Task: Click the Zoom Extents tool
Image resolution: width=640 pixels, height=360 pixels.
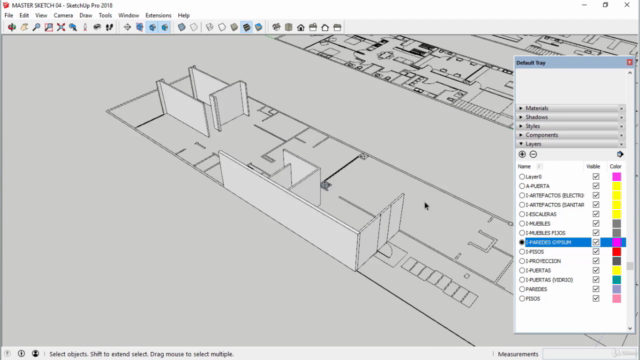Action: [61, 27]
